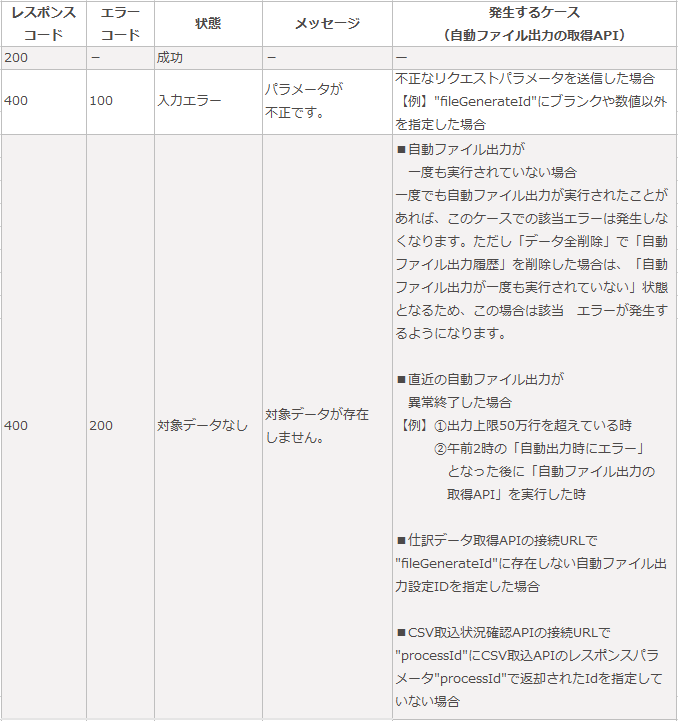Click response code 200 in the 成功 row
Screen dimensions: 678x721
click(x=17, y=58)
